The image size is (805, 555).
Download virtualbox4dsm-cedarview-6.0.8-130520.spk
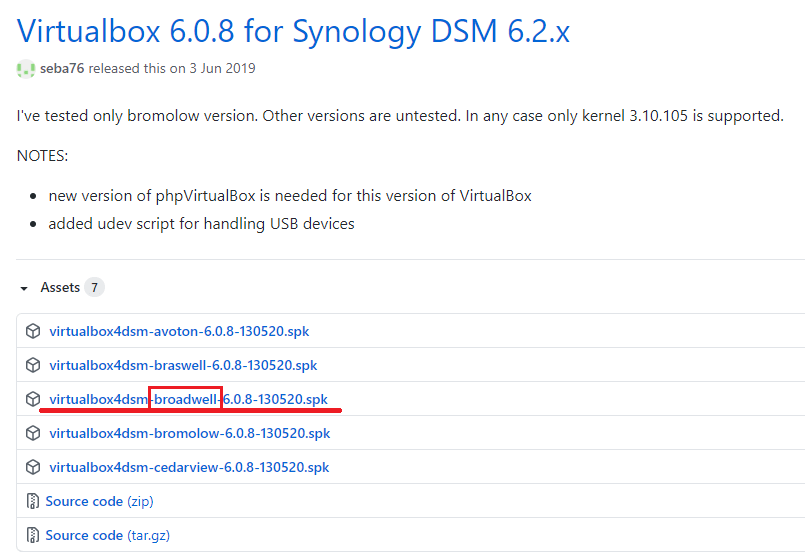(x=189, y=467)
